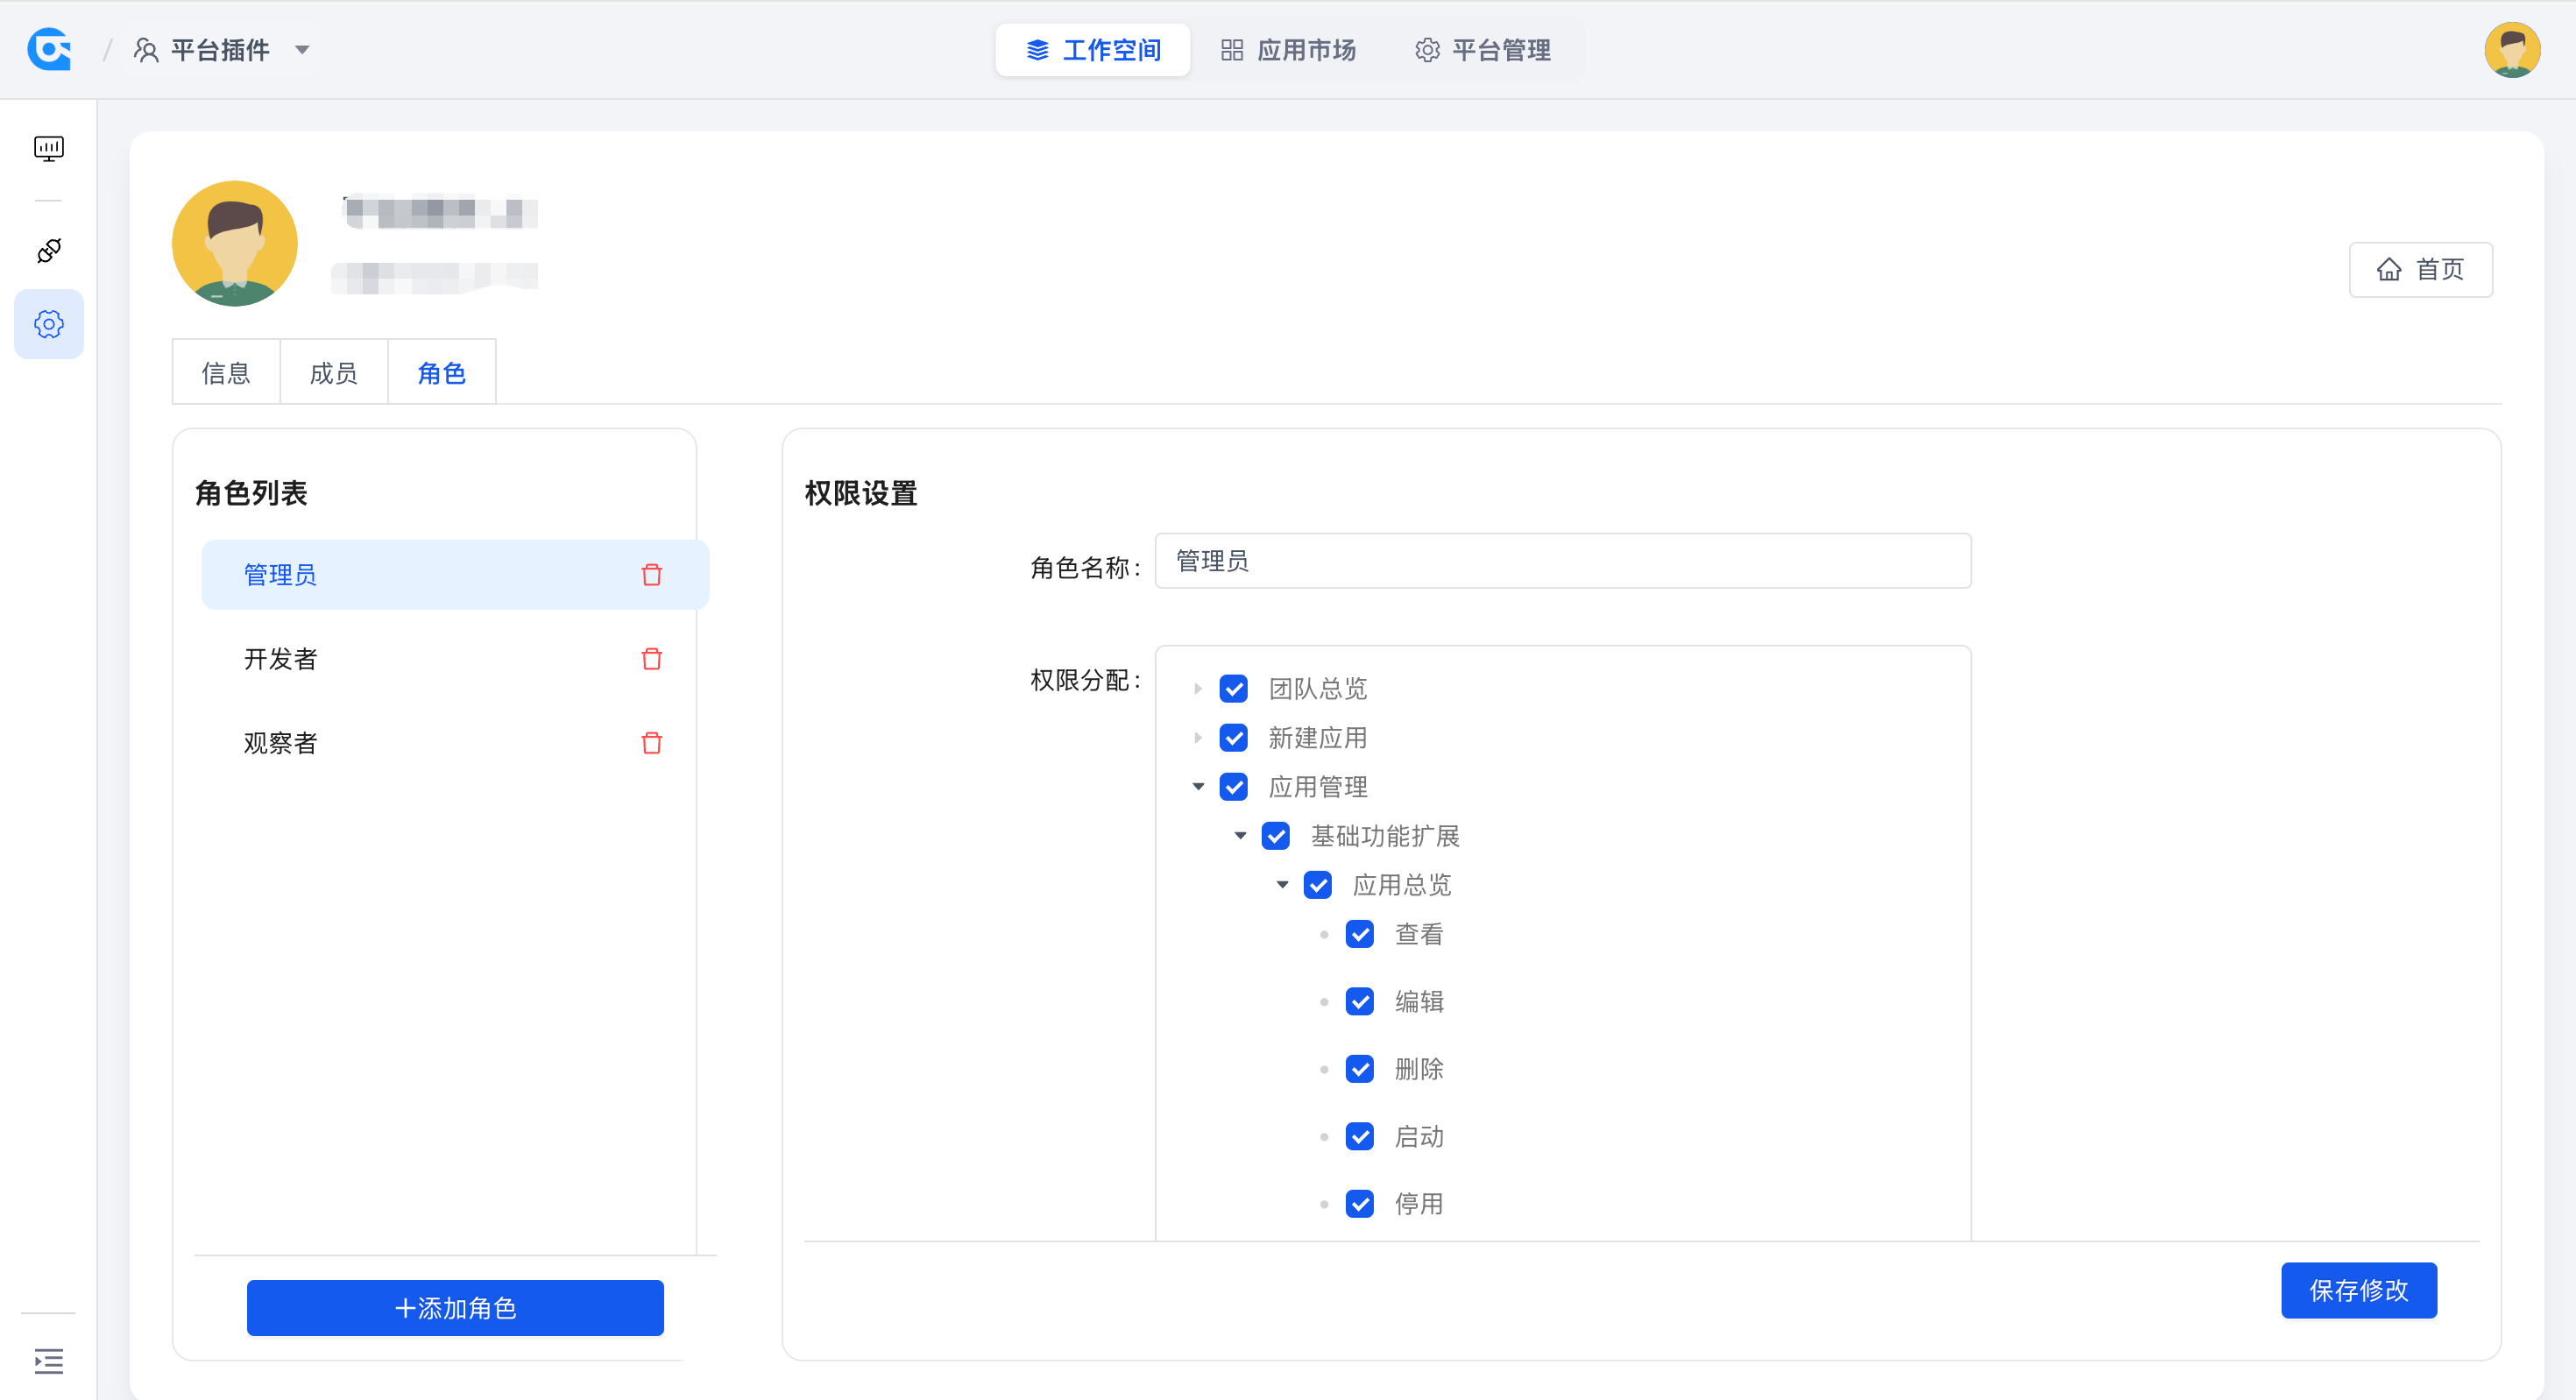Click the 添加角色 button
The image size is (2576, 1400).
(455, 1308)
